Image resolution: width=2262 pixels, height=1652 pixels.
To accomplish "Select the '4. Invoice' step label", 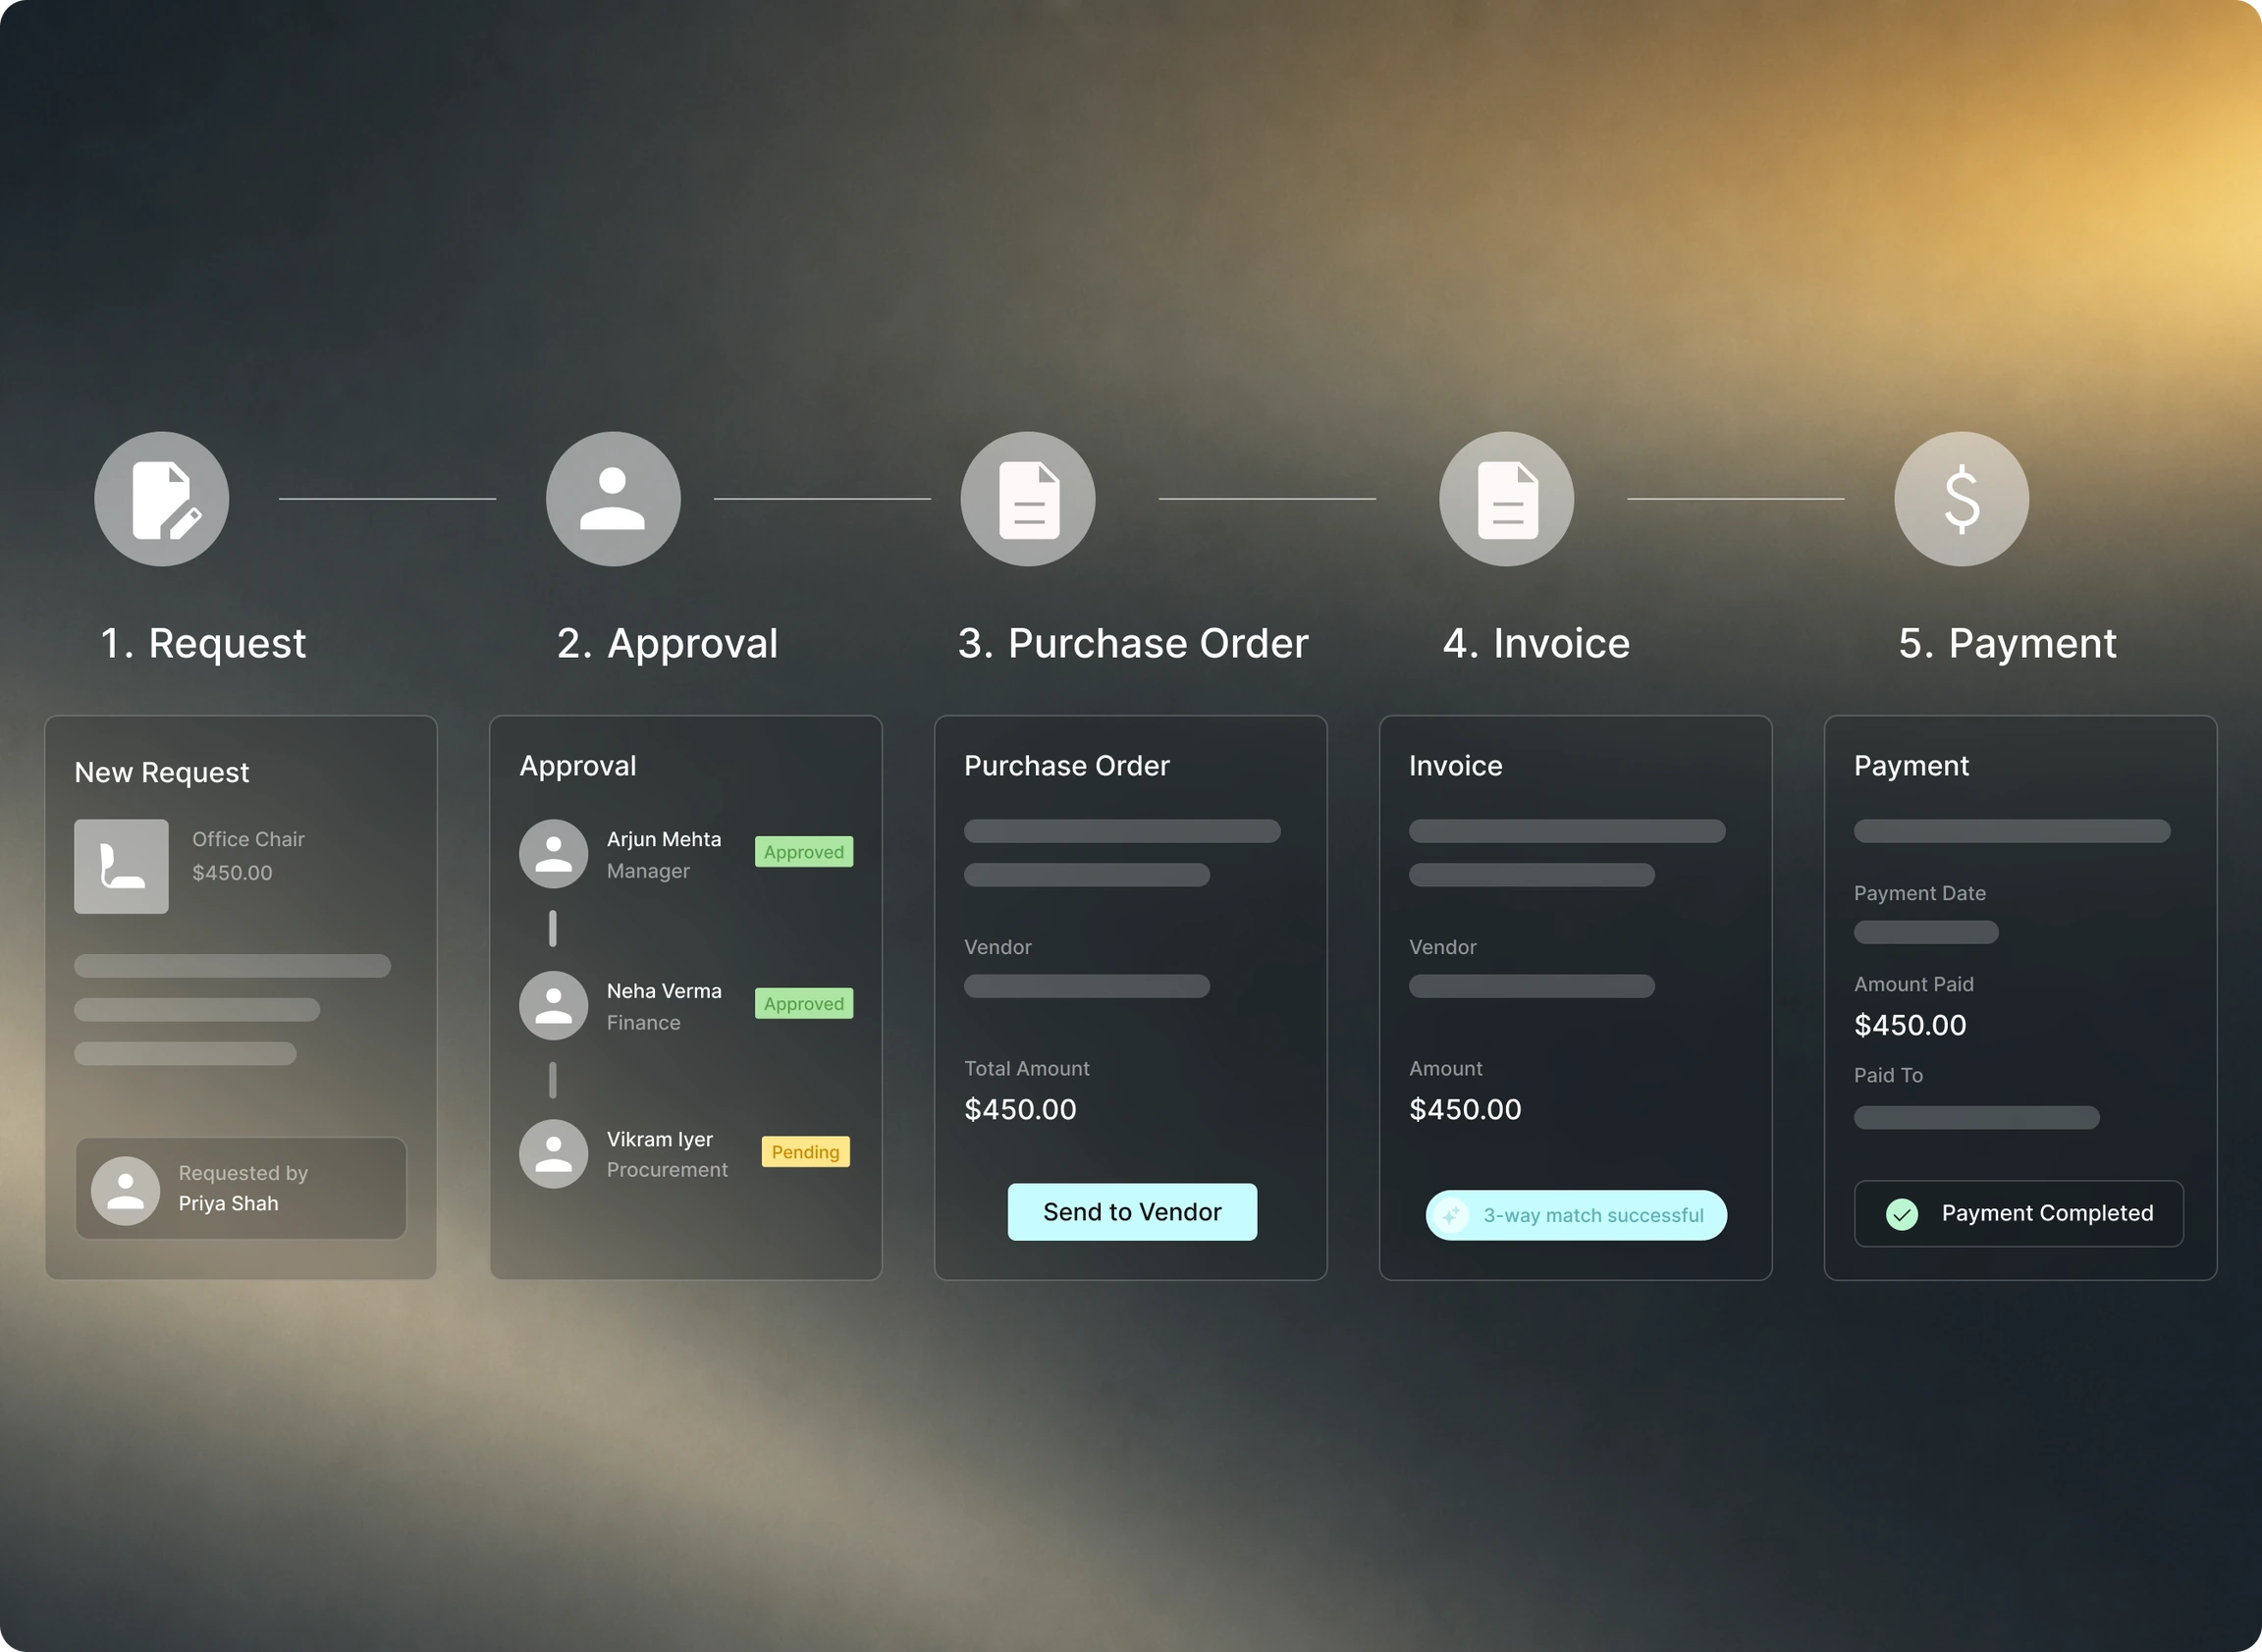I will pos(1536,643).
